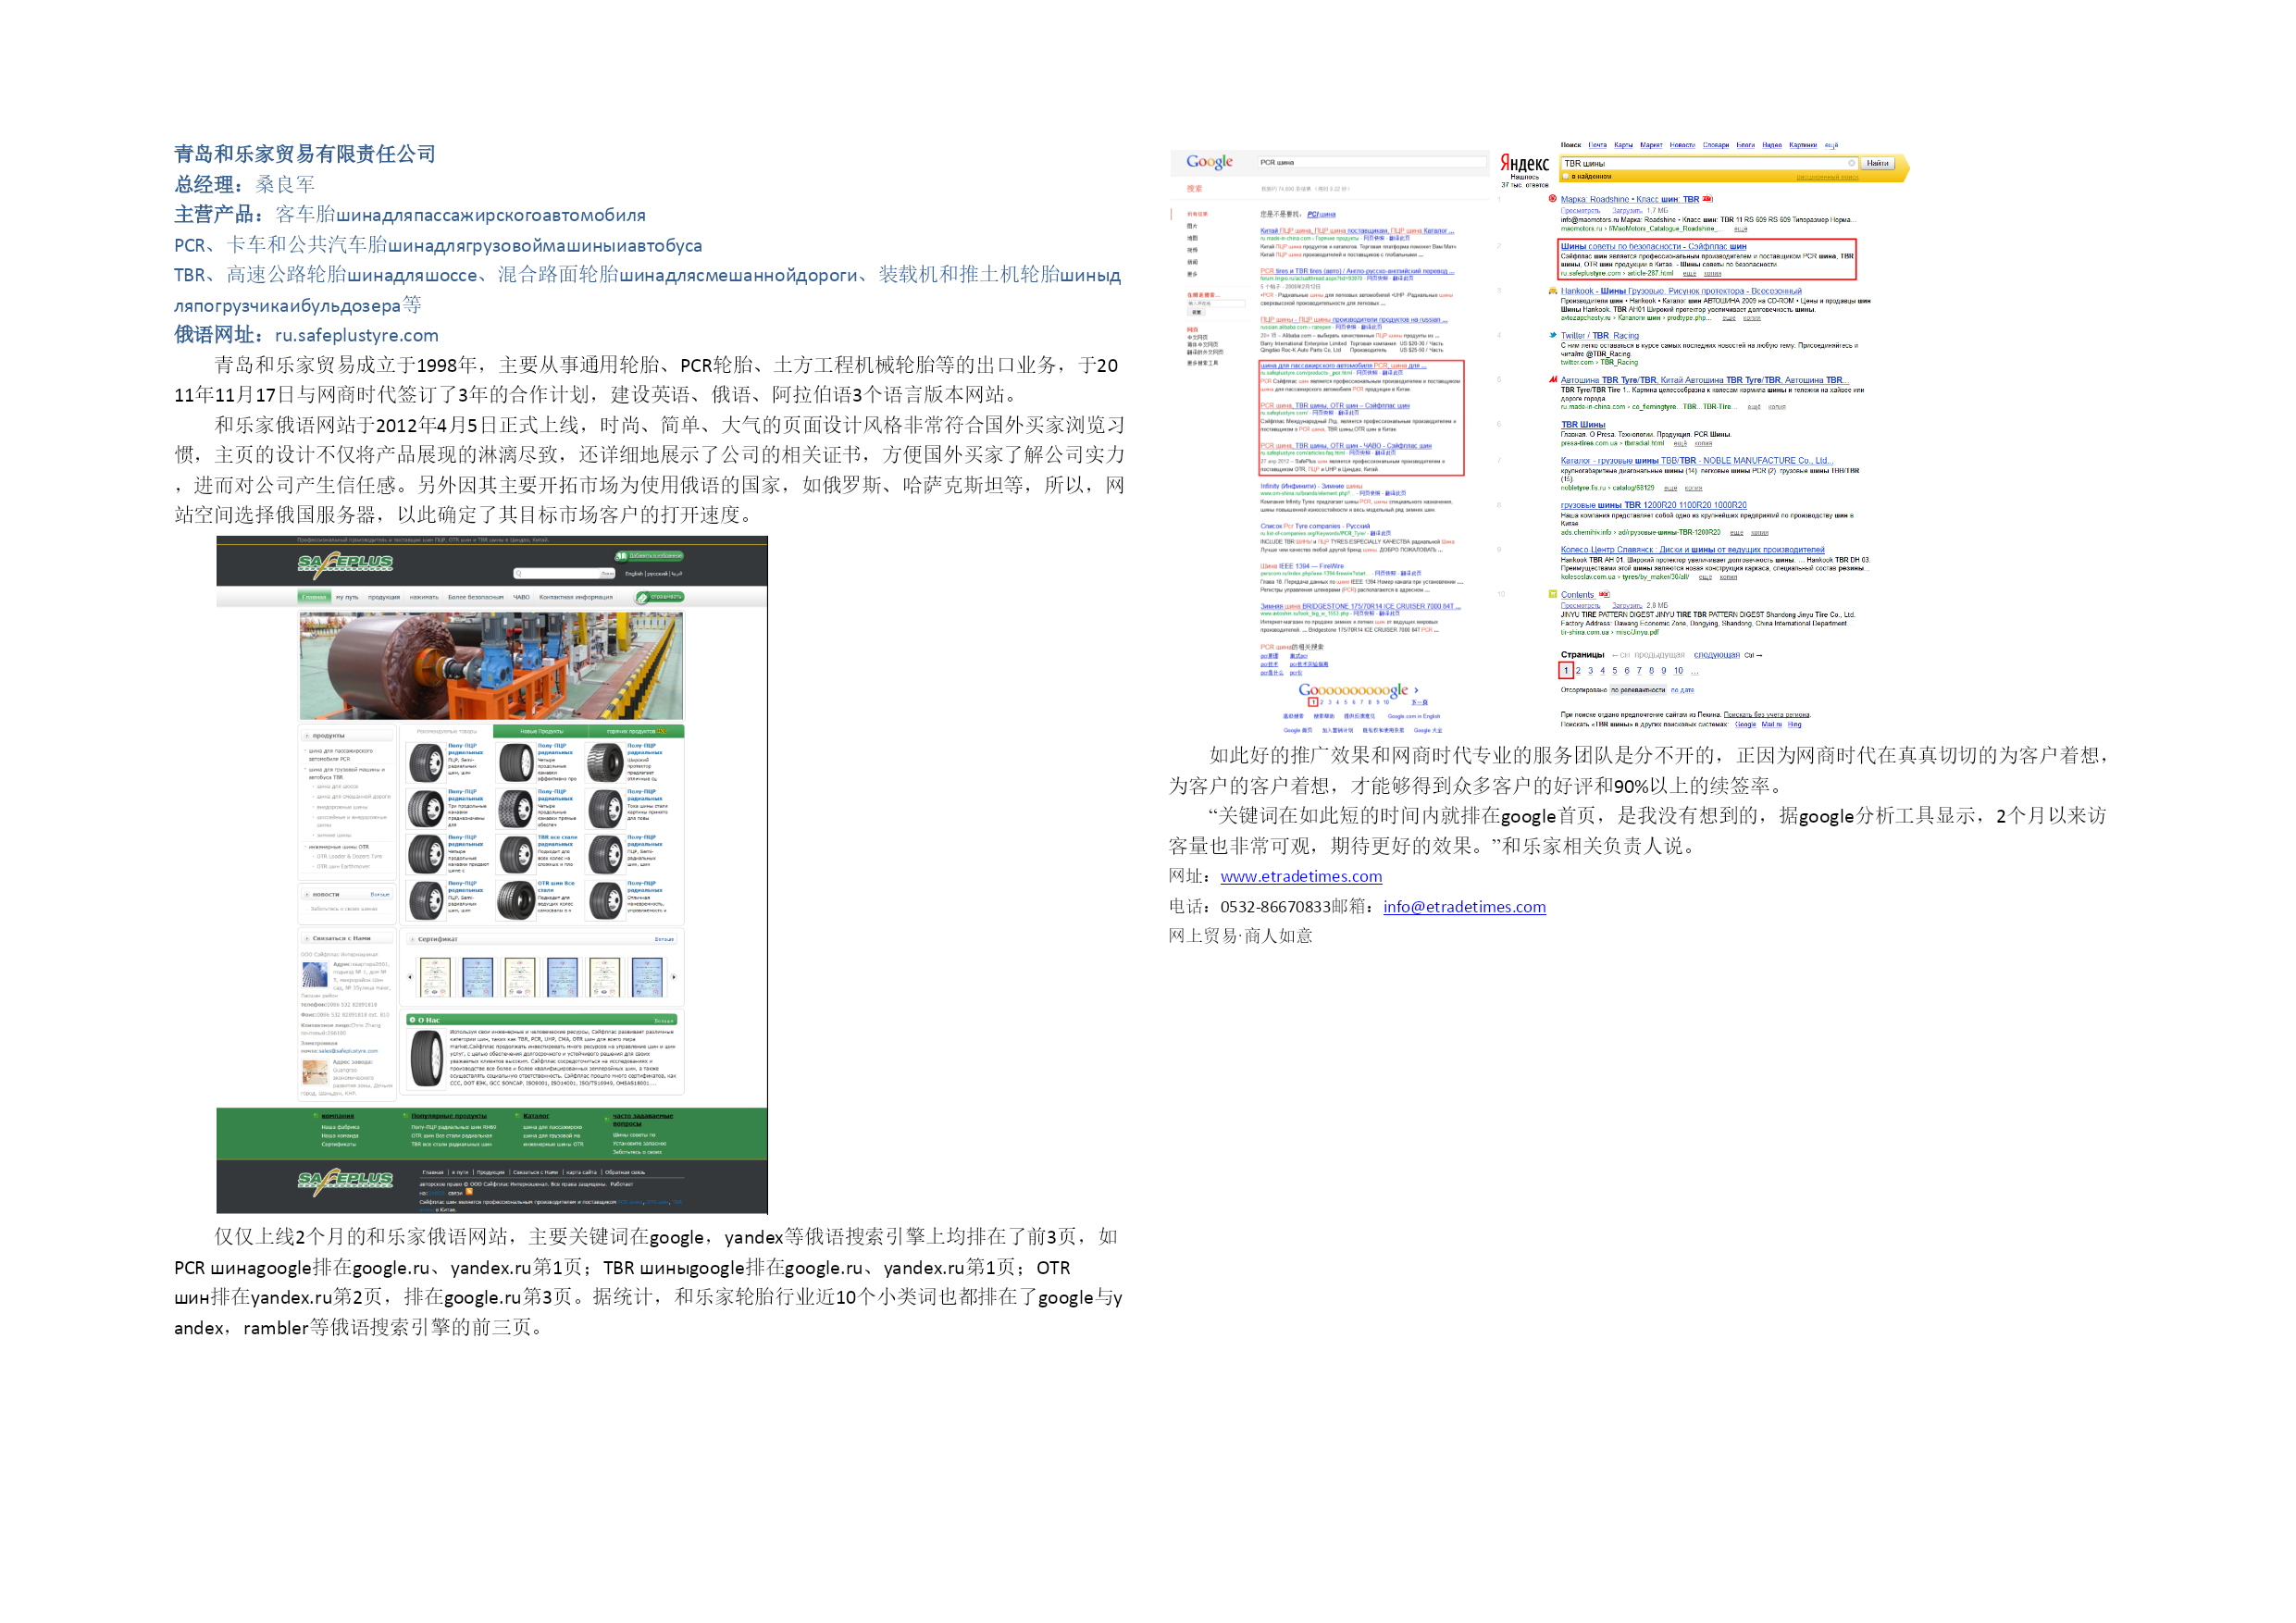Click the info@etradetimes.com email link
The height and width of the screenshot is (1623, 2296).
[1464, 906]
